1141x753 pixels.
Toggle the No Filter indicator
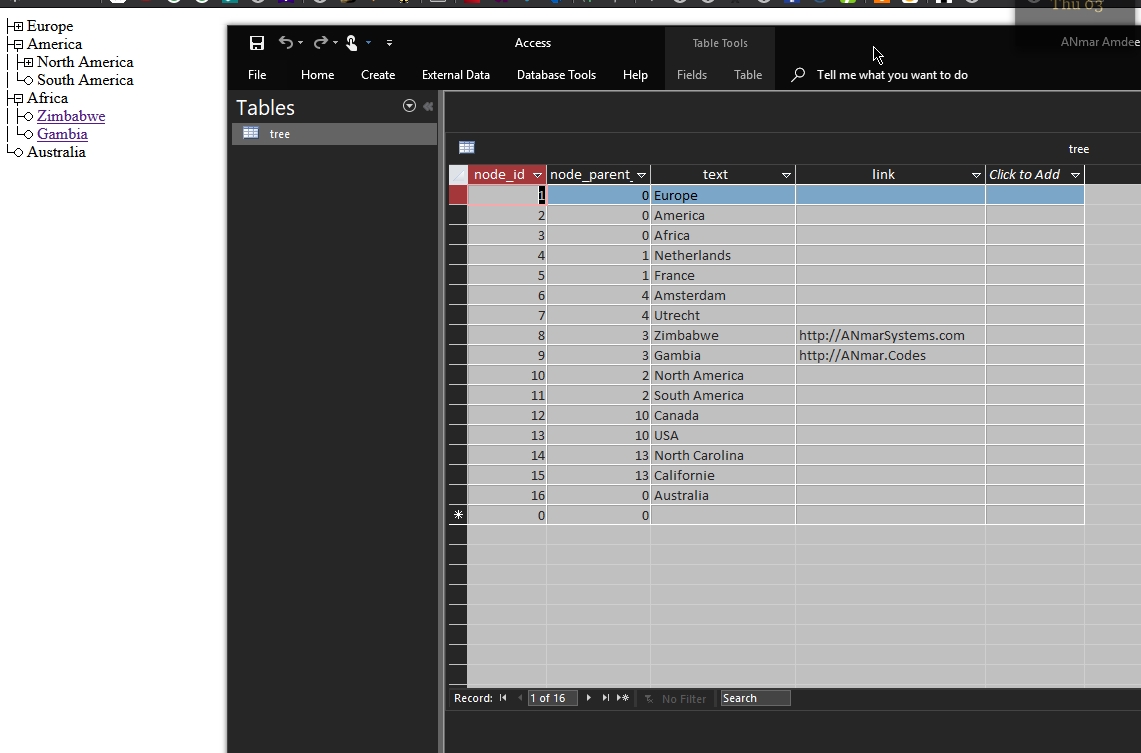tap(676, 698)
